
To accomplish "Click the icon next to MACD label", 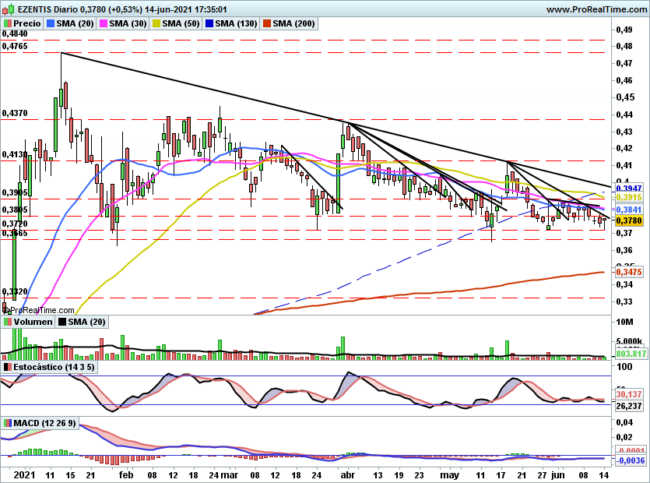I will (7, 423).
